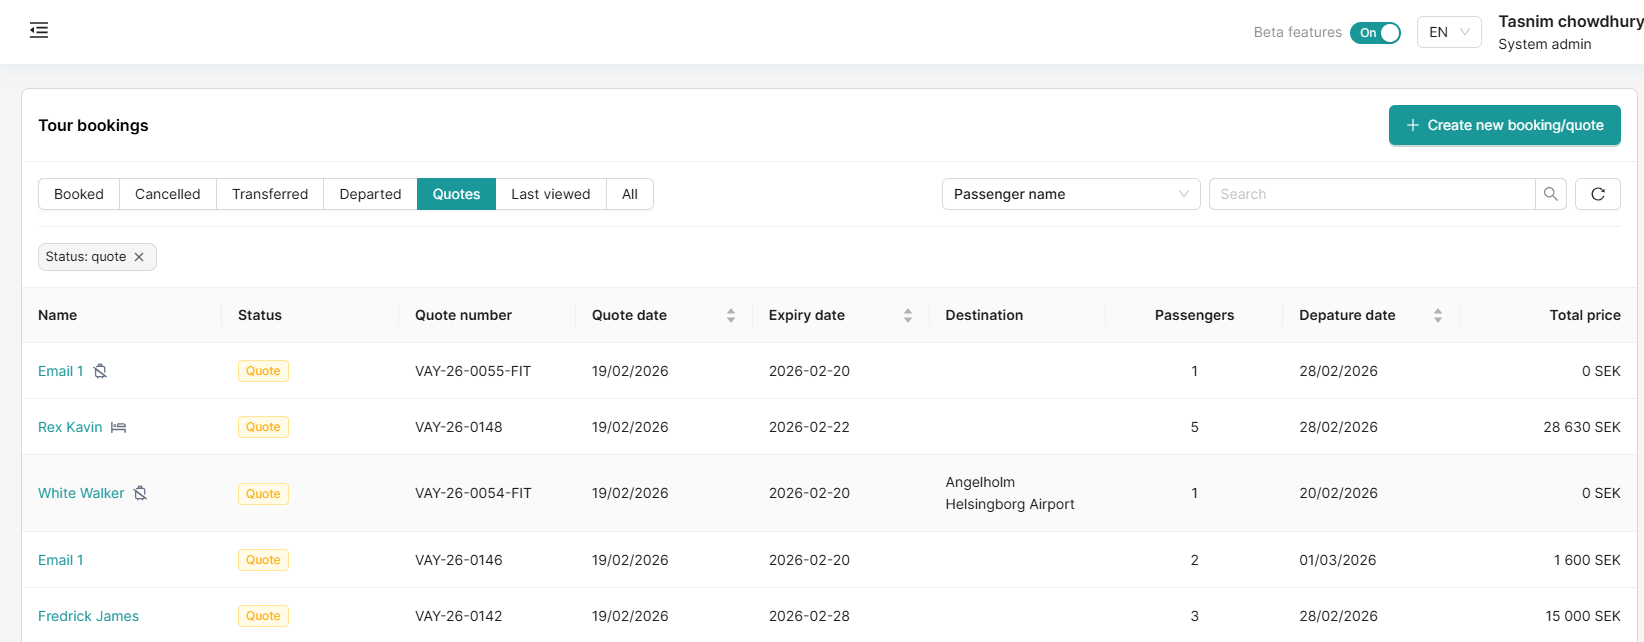Click the refresh list icon

[x=1597, y=194]
